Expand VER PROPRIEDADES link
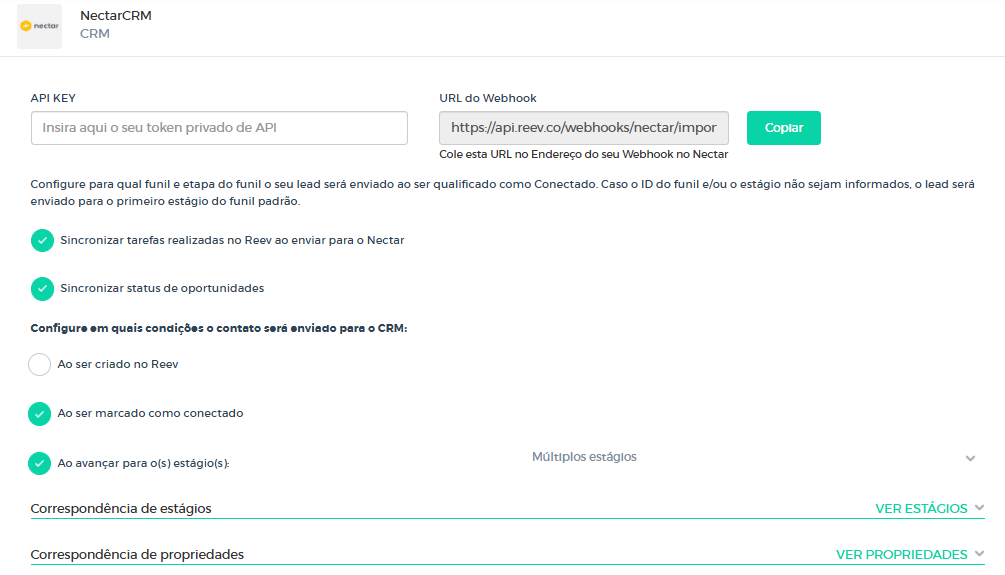Image resolution: width=1005 pixels, height=575 pixels. click(901, 554)
